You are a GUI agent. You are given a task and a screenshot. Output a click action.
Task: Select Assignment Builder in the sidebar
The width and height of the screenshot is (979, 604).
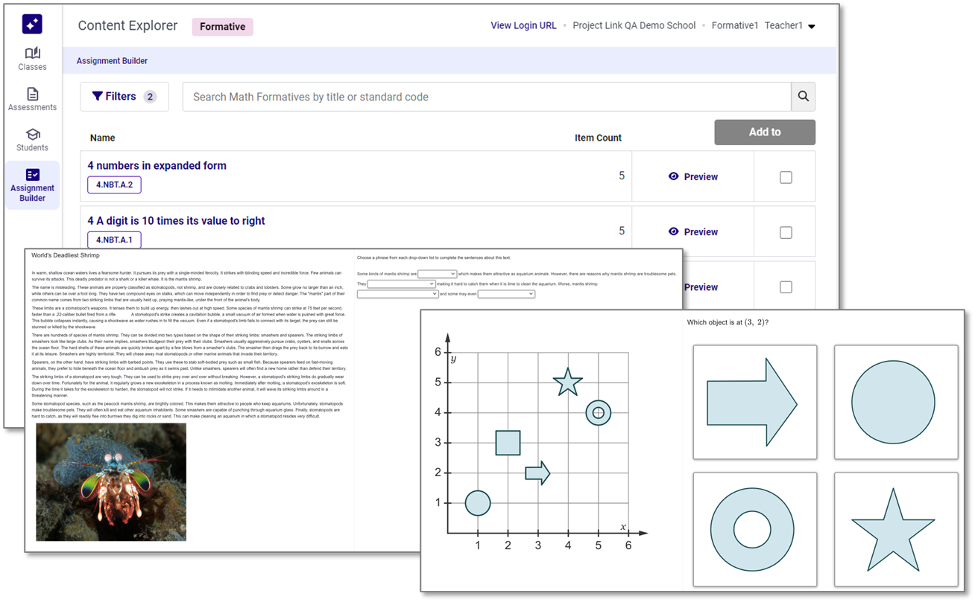coord(32,186)
